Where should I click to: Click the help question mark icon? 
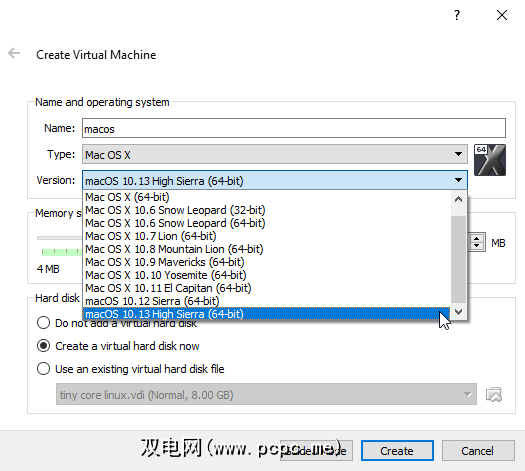coord(457,15)
